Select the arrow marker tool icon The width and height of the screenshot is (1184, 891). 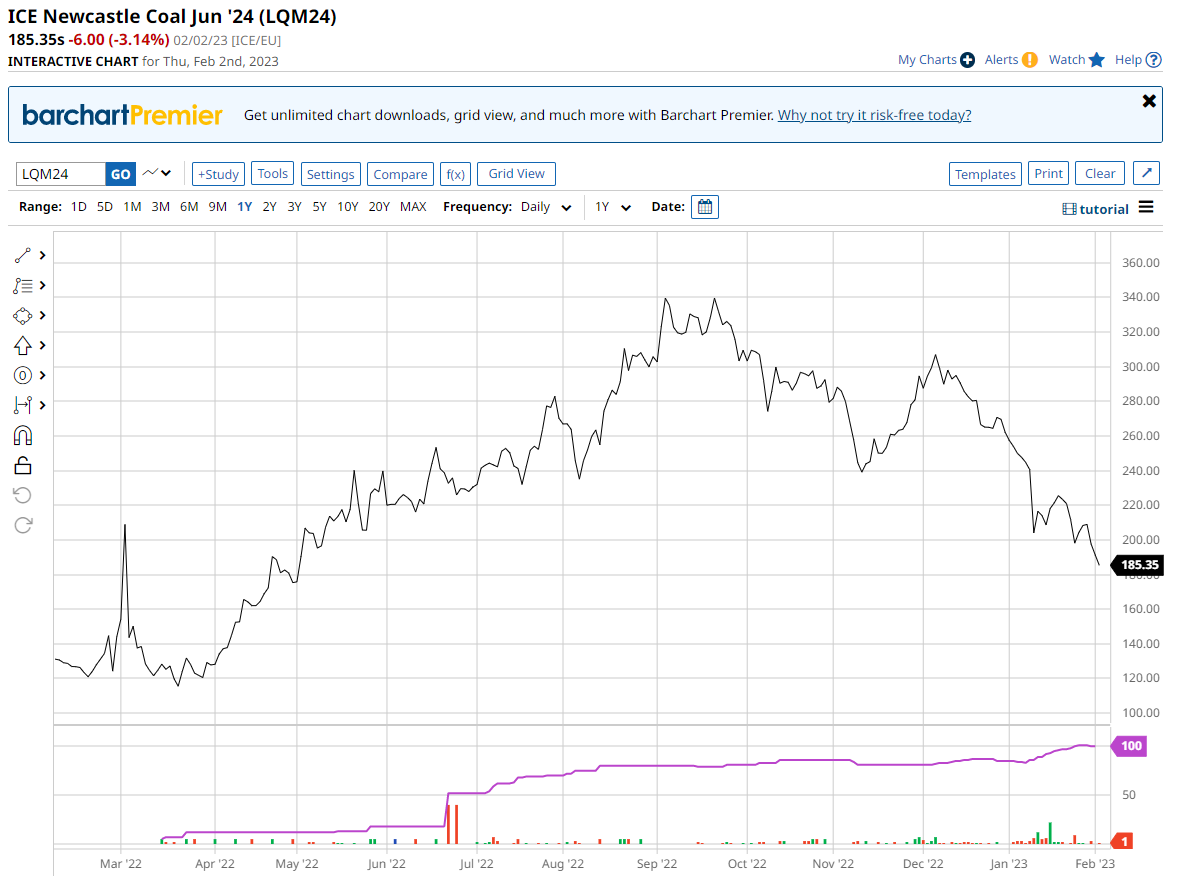click(23, 346)
